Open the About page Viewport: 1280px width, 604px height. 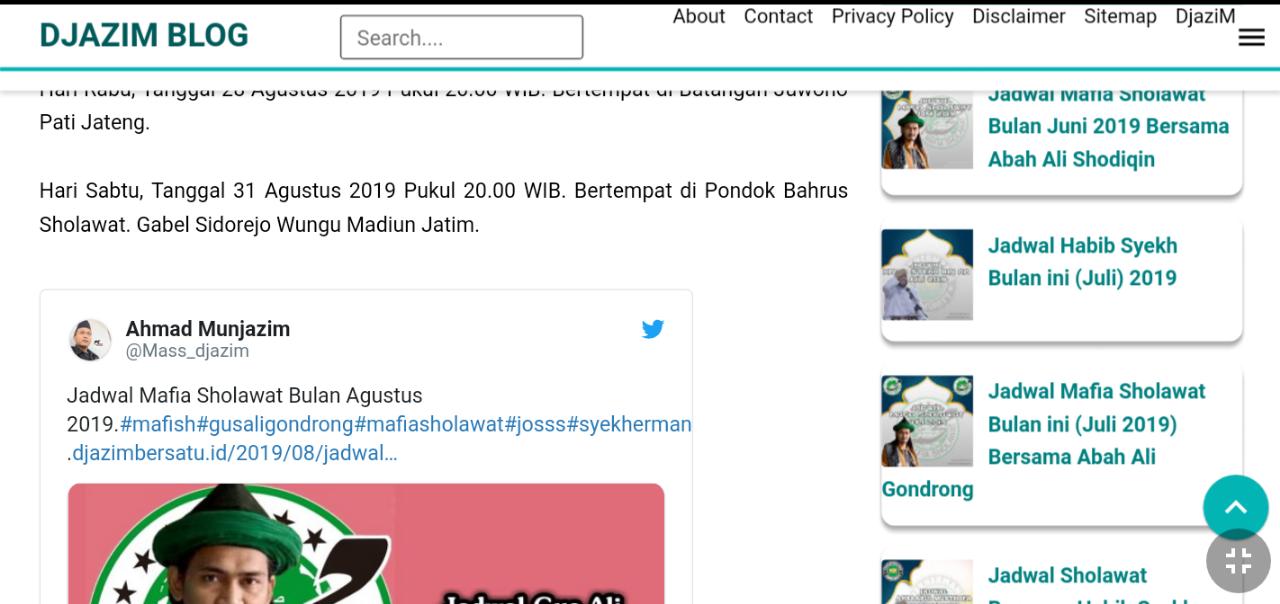click(x=698, y=16)
